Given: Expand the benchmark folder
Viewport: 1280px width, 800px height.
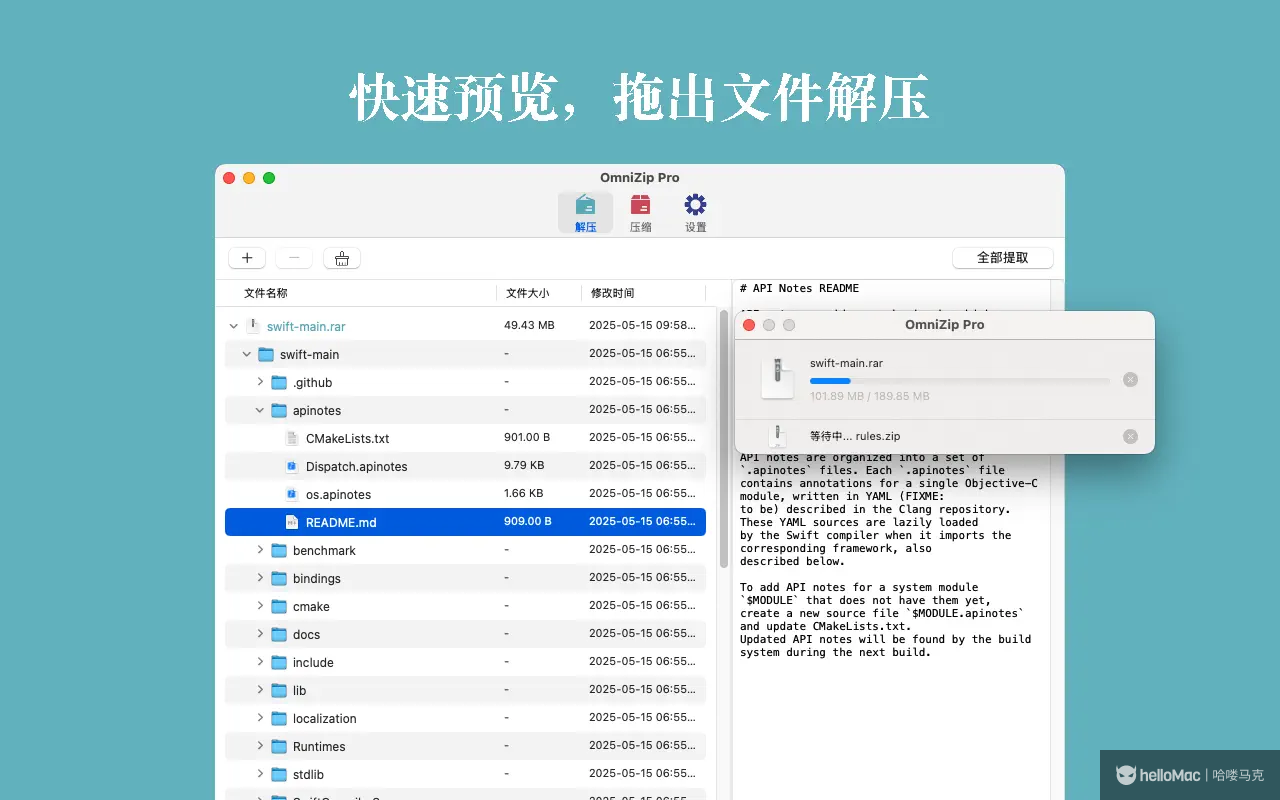Looking at the screenshot, I should [x=260, y=550].
